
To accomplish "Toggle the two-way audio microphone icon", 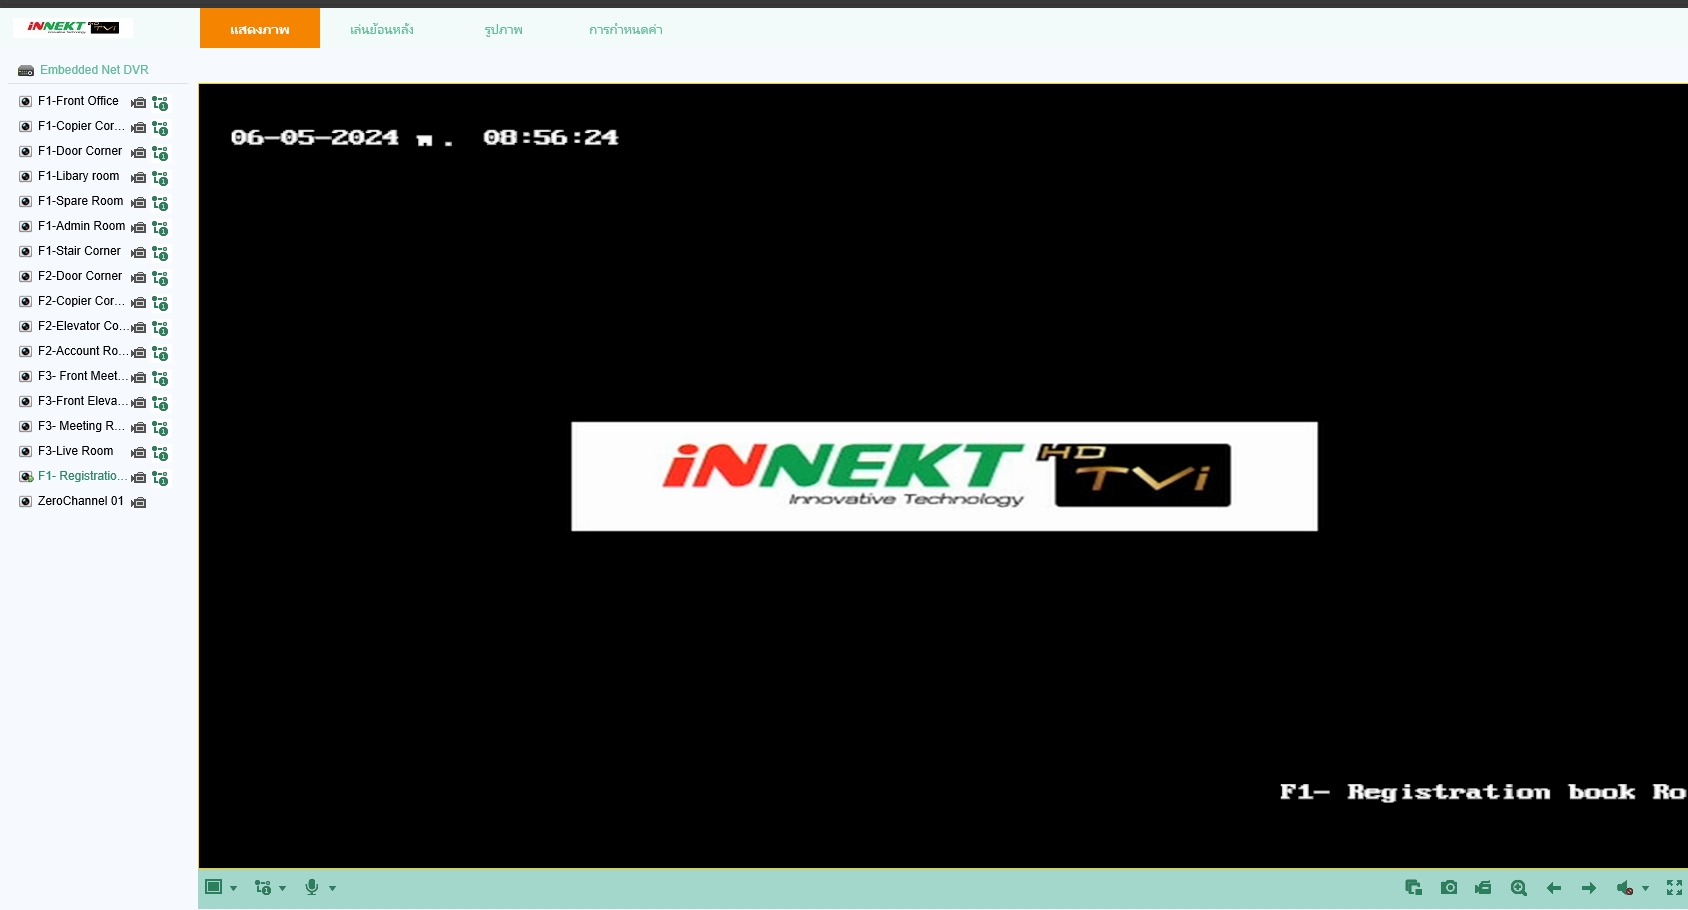I will click(x=312, y=887).
